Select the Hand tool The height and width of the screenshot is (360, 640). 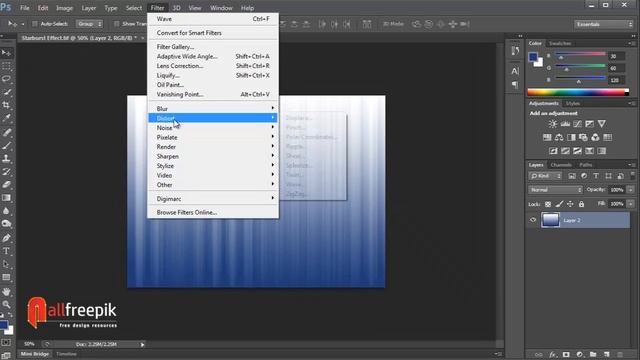[6, 291]
